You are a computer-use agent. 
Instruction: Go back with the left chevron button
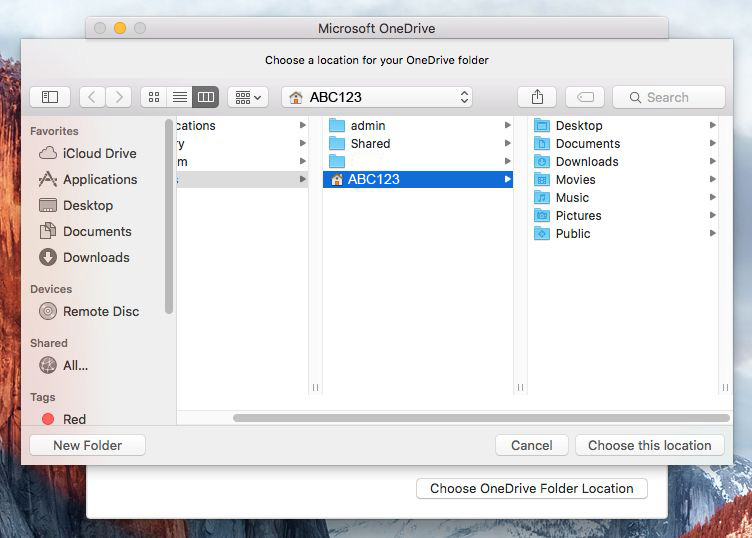pos(92,97)
